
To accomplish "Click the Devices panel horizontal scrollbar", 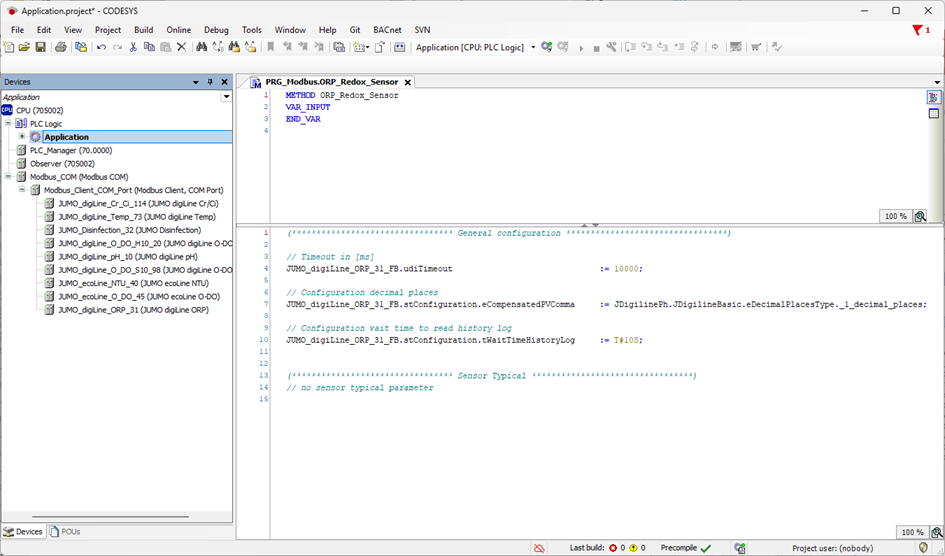I will (110, 516).
